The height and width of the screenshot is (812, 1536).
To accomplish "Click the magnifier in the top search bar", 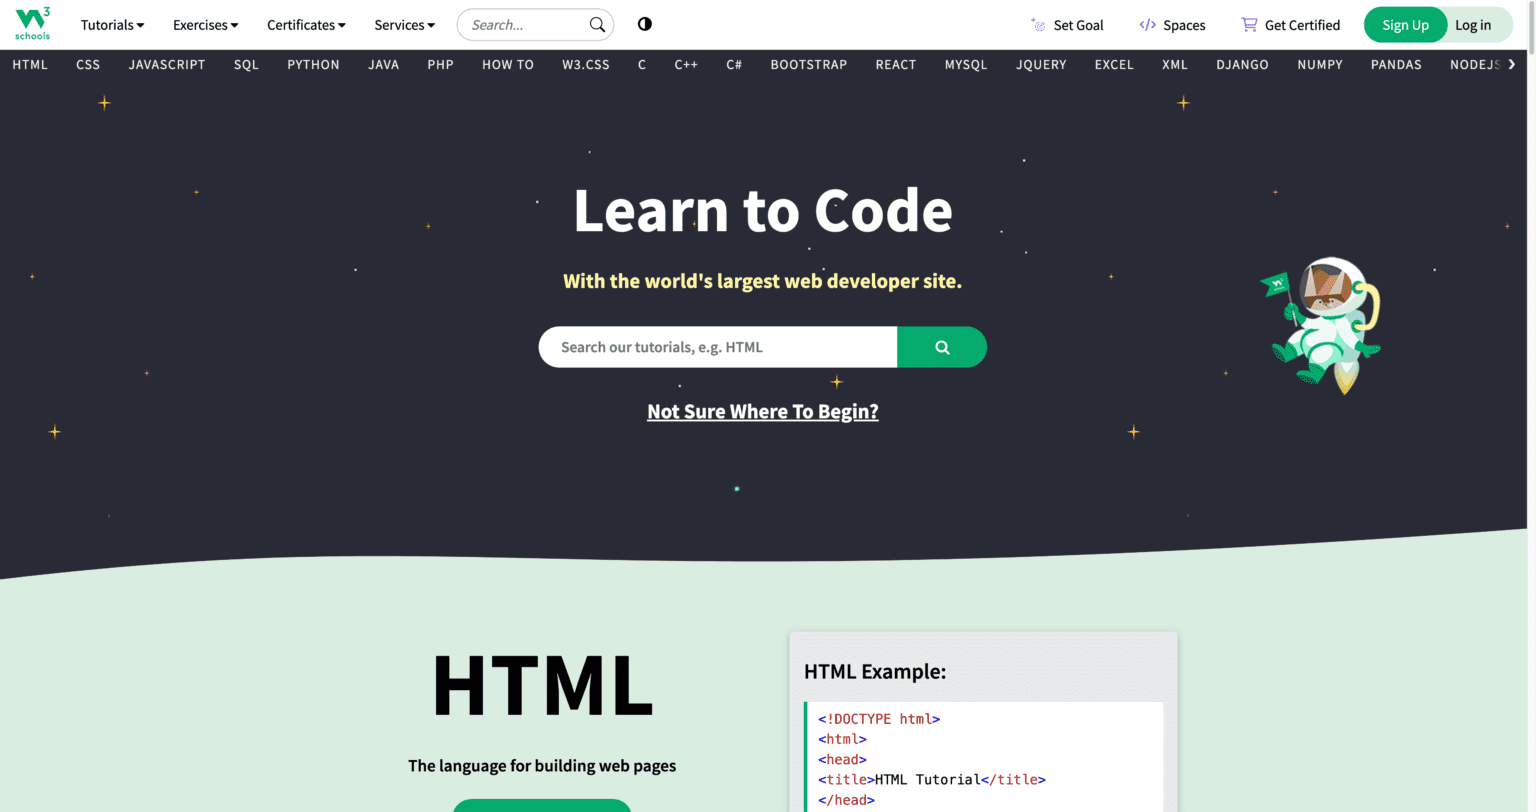I will (597, 24).
